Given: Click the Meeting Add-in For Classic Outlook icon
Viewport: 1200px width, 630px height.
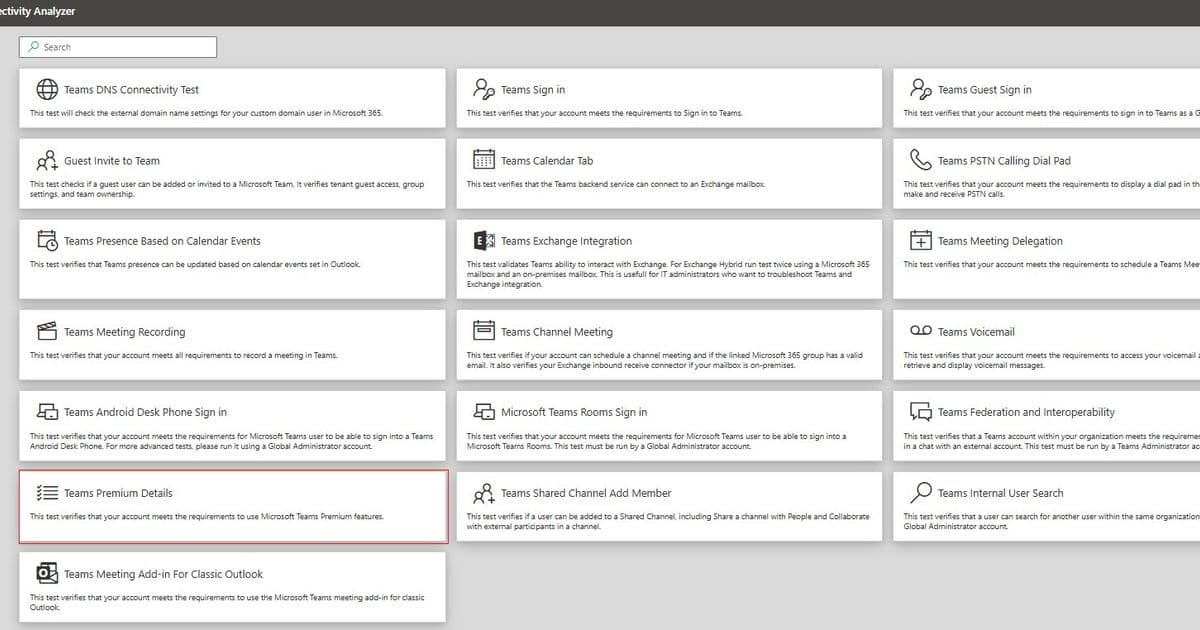Looking at the screenshot, I should 47,574.
